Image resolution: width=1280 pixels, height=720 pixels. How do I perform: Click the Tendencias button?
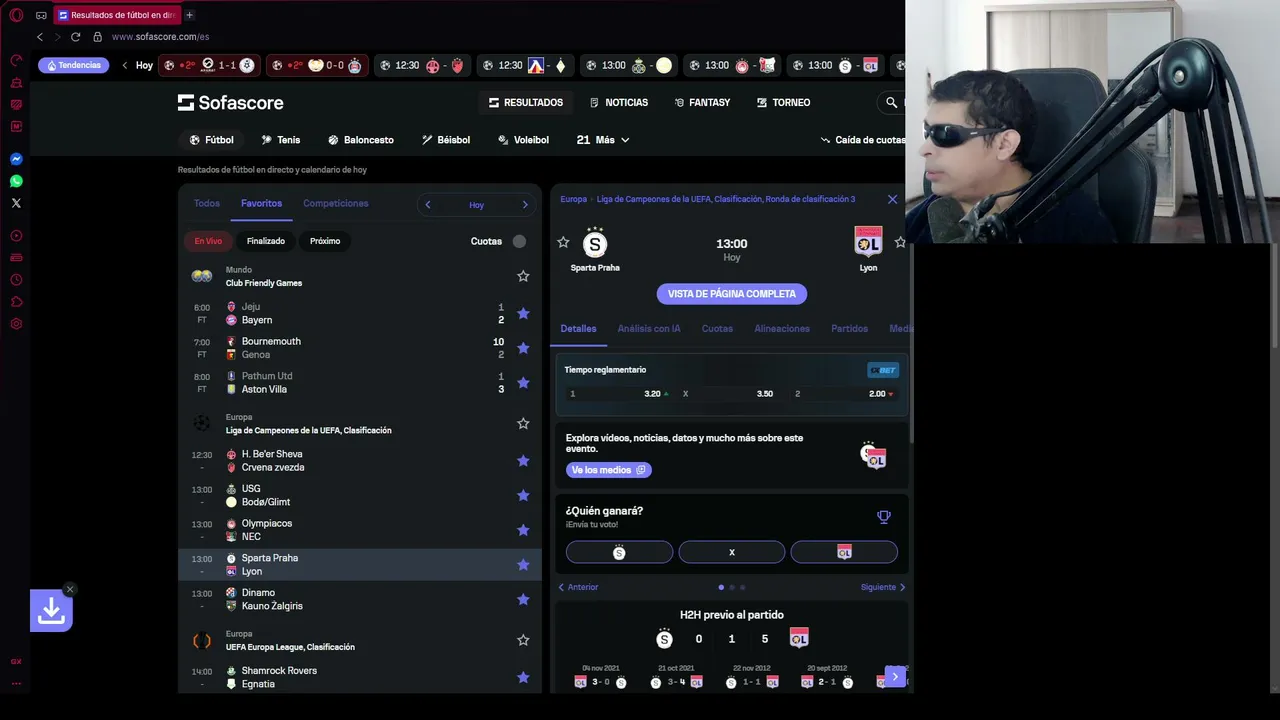pyautogui.click(x=73, y=66)
